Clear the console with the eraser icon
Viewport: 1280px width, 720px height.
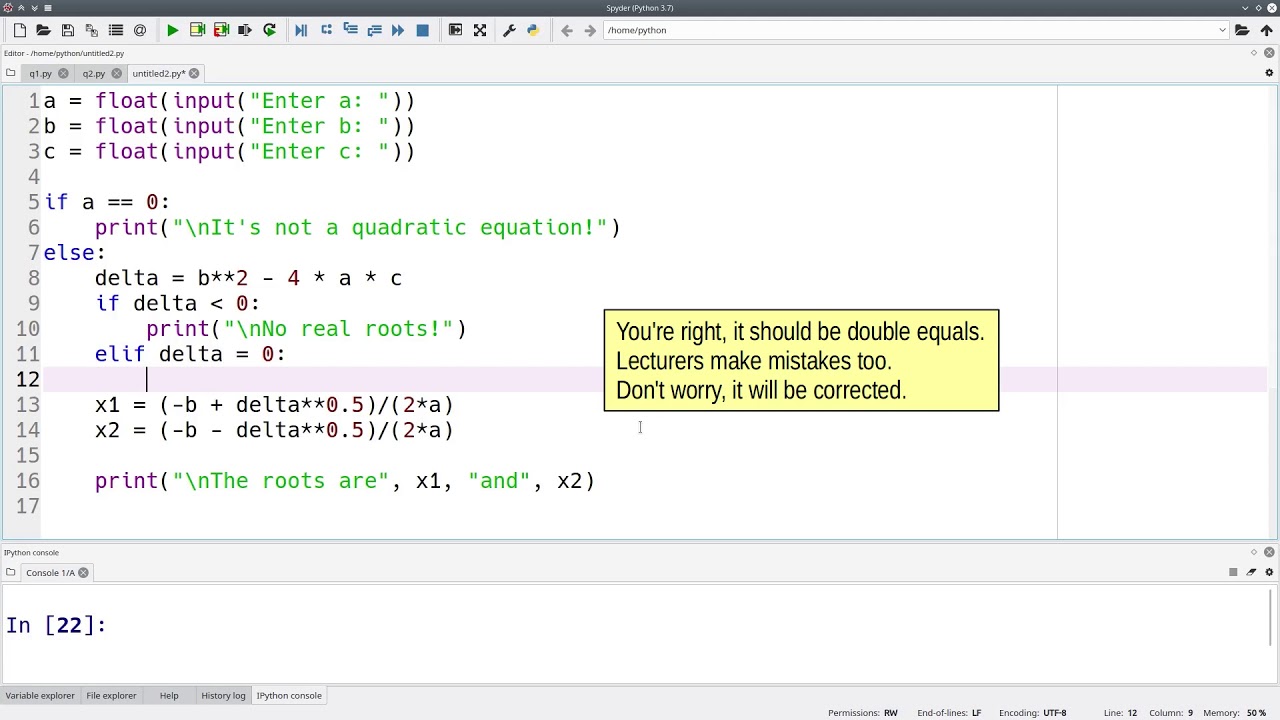pyautogui.click(x=1251, y=572)
